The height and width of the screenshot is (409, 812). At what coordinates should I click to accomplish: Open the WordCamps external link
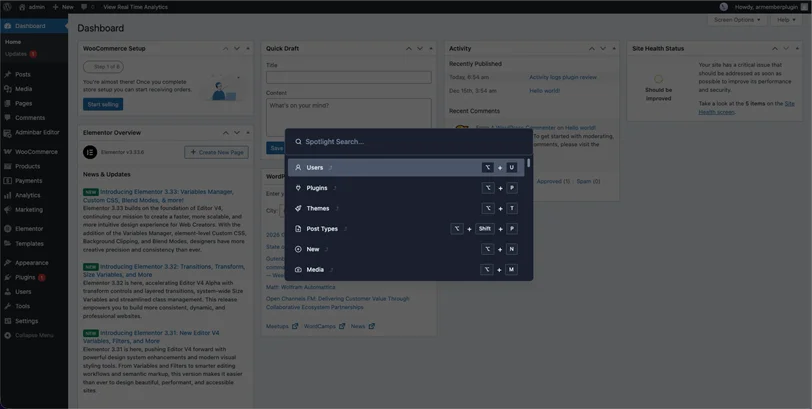(x=324, y=326)
